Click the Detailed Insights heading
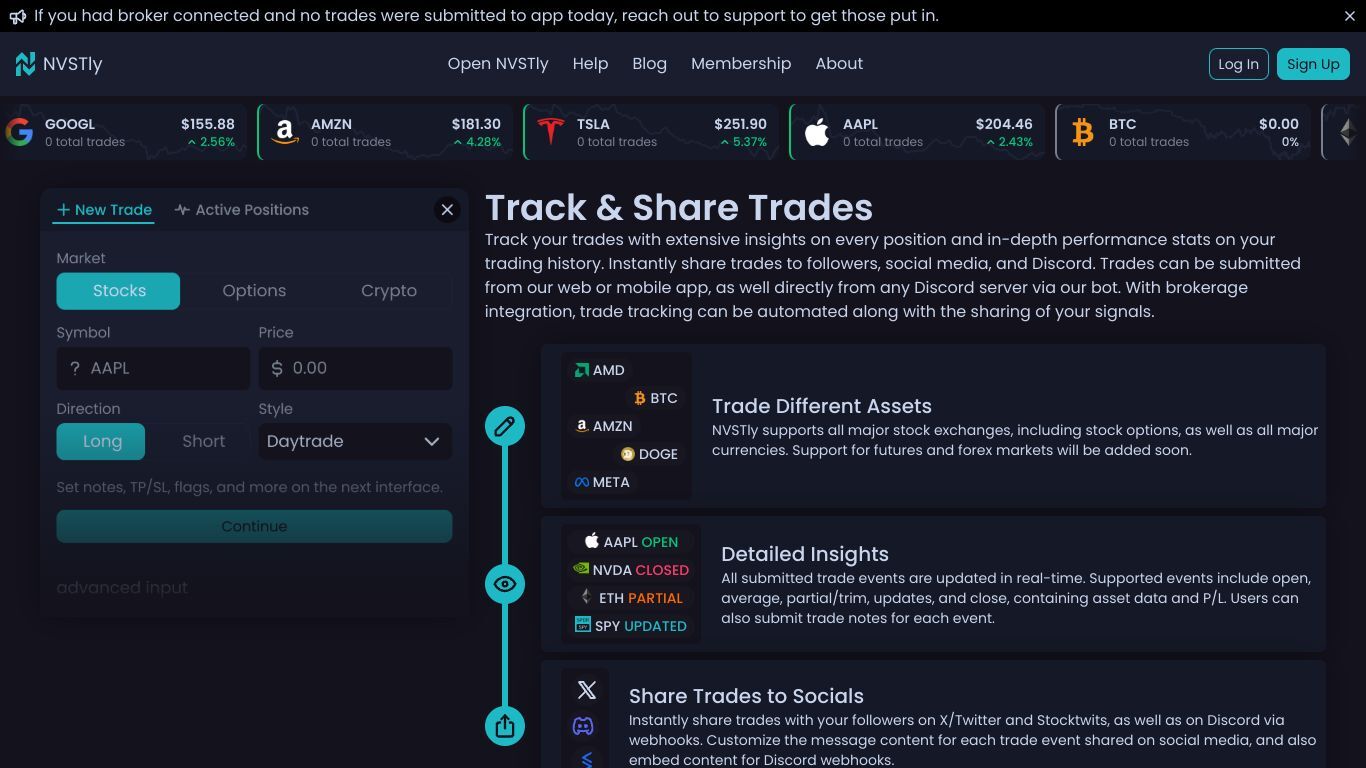This screenshot has width=1366, height=768. click(805, 554)
